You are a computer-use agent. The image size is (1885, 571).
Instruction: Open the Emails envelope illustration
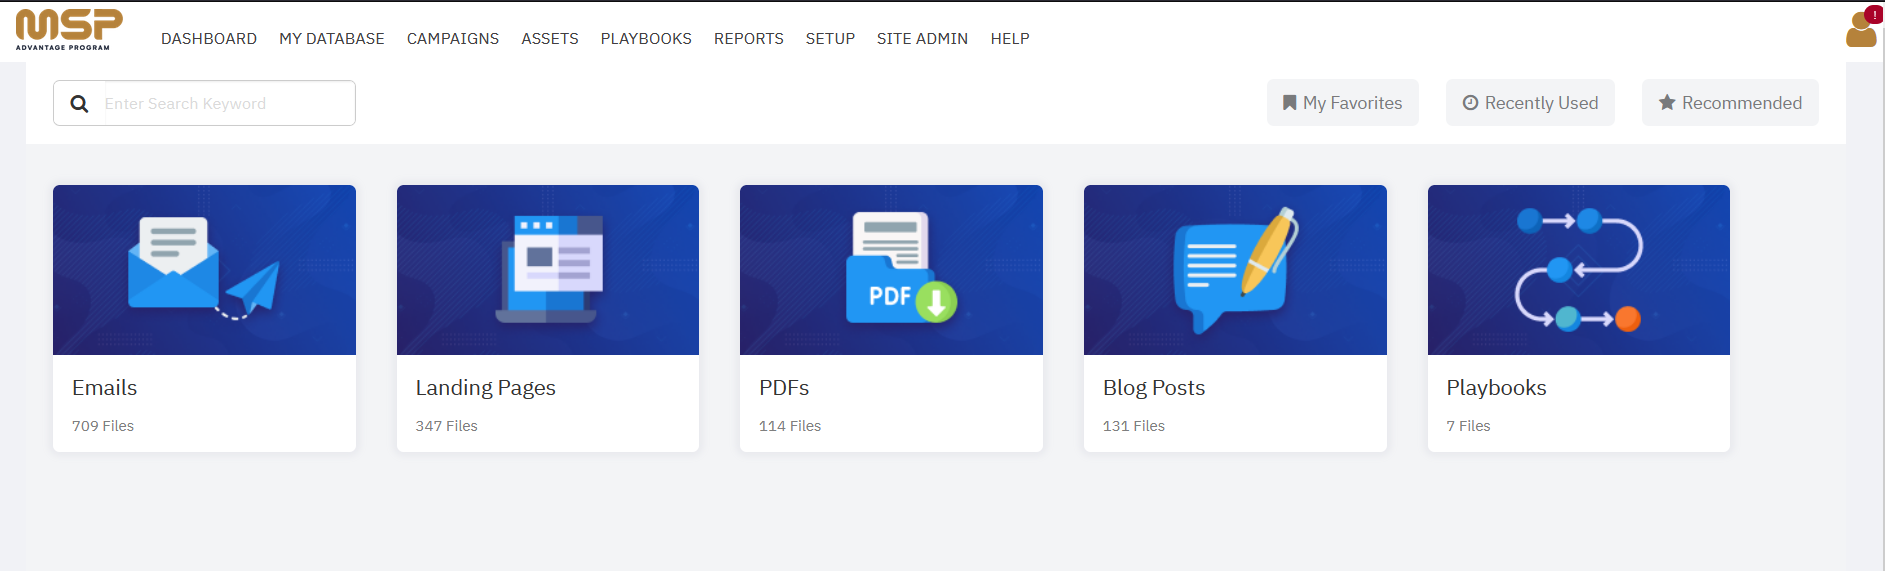click(x=204, y=270)
